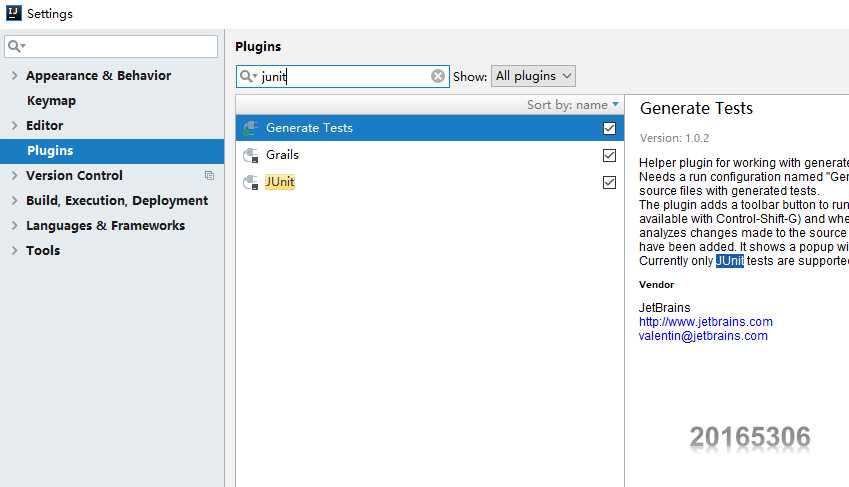Select Keymap in the settings tree
Viewport: 849px width, 487px height.
pyautogui.click(x=51, y=100)
